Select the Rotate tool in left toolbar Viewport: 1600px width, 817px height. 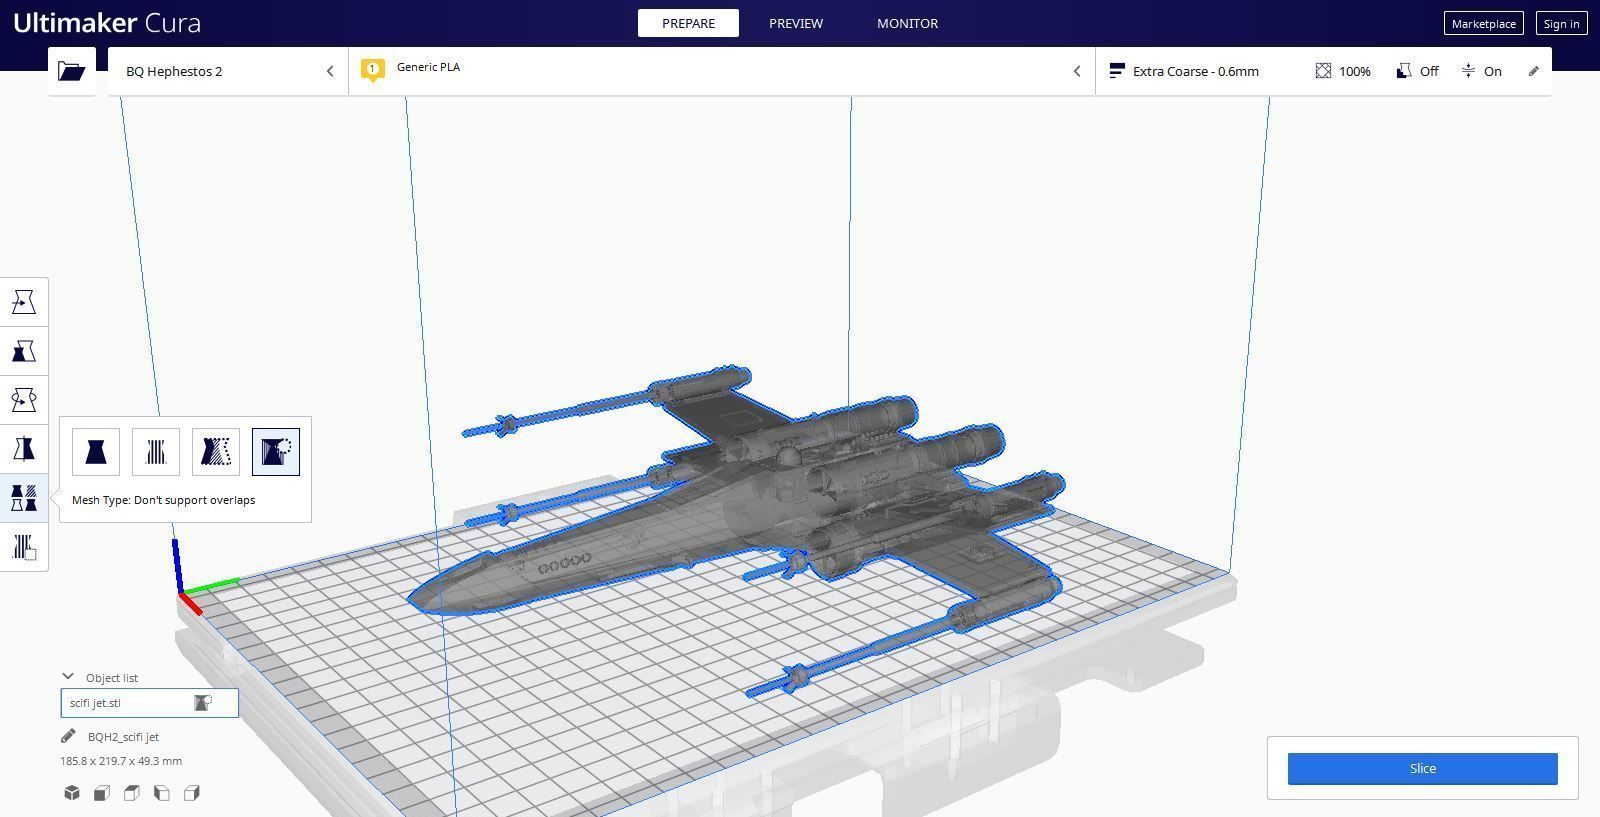click(24, 400)
